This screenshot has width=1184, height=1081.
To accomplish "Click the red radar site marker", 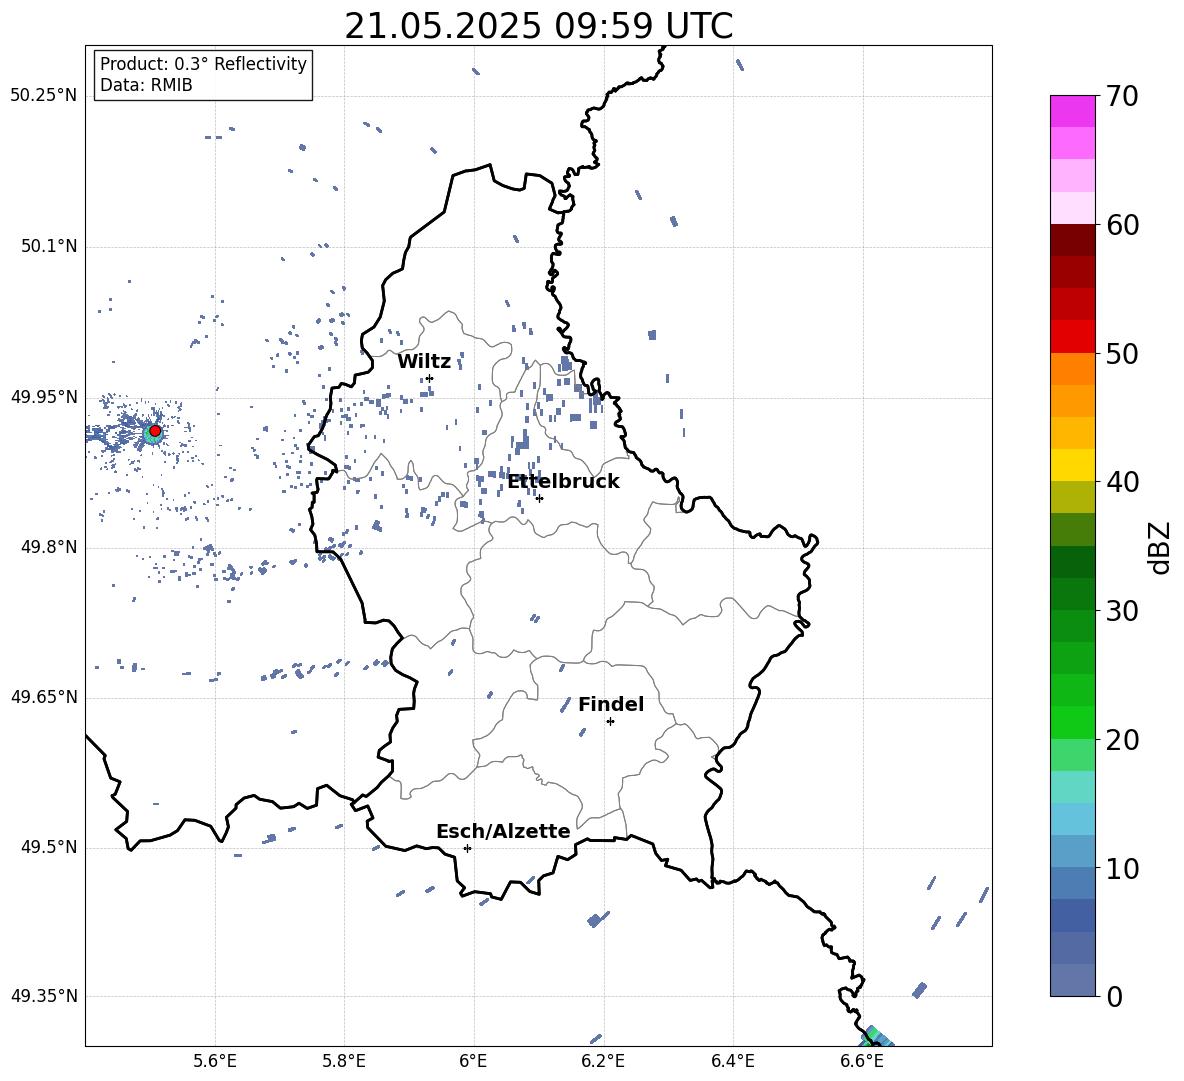I will click(155, 431).
